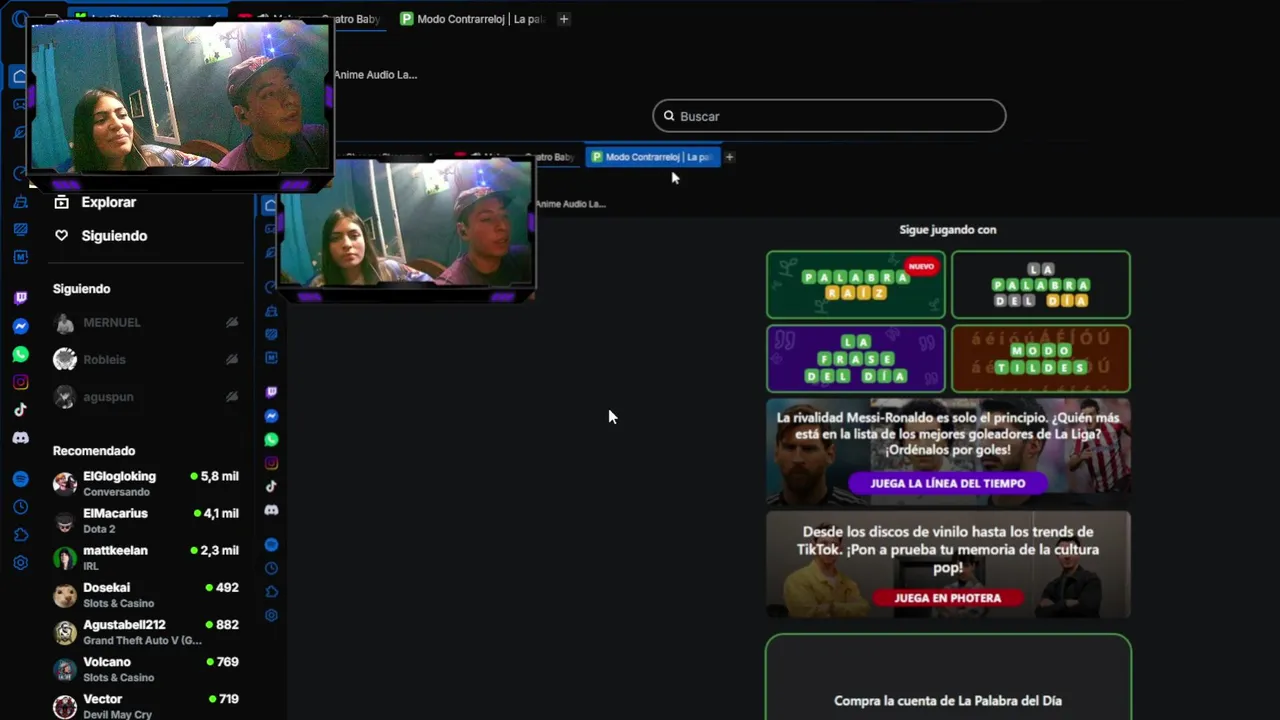
Task: Click the home icon in outer sidebar
Action: (19, 76)
